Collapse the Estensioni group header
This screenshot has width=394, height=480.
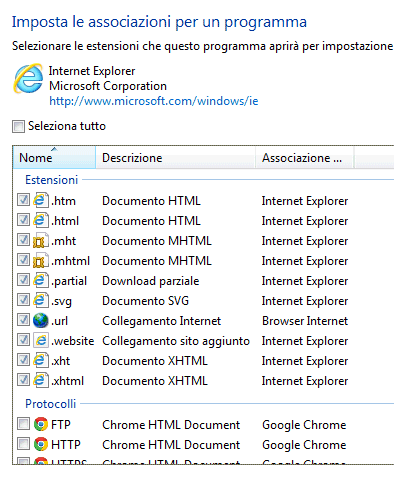point(51,180)
